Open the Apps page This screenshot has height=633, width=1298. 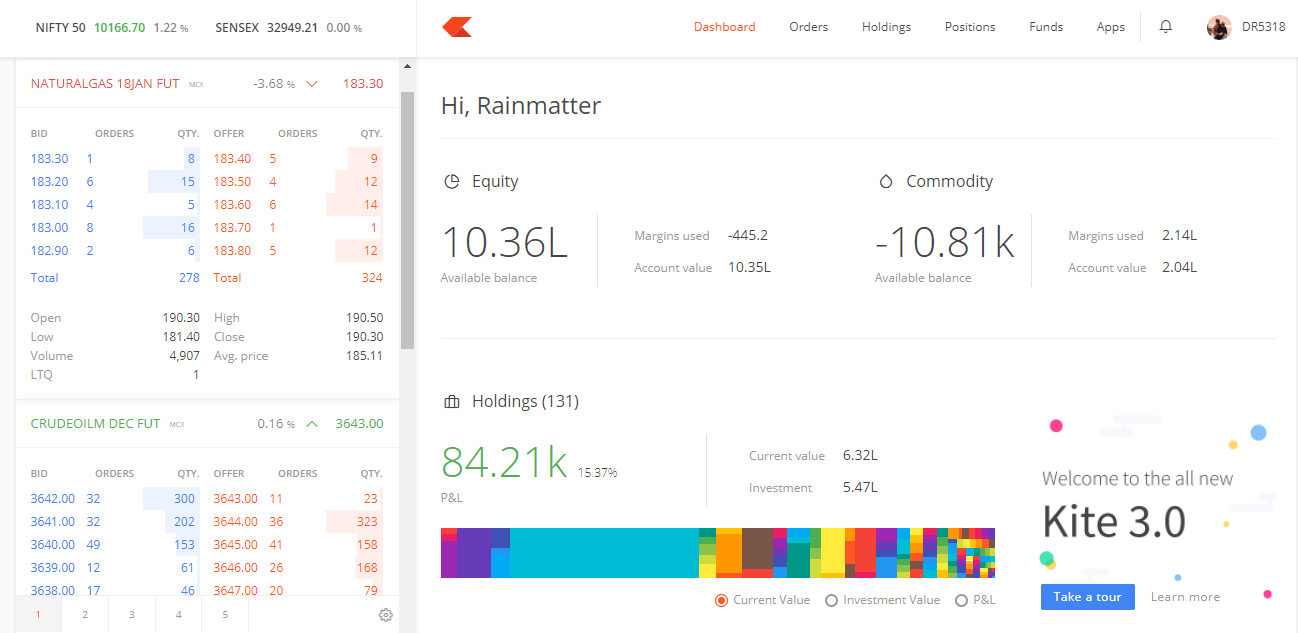click(x=1111, y=27)
